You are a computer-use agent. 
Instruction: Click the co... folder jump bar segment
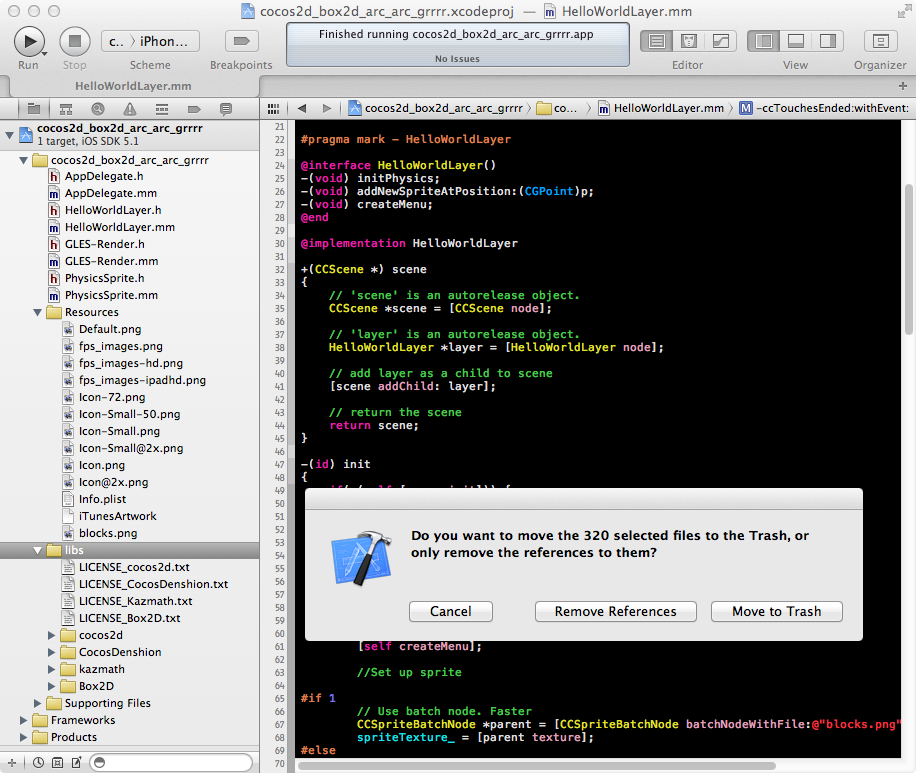(x=557, y=108)
